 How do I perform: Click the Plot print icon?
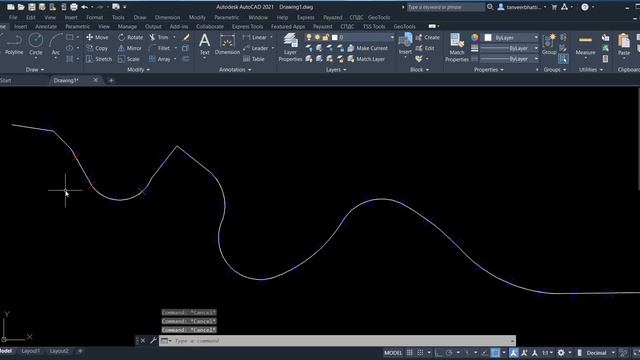(x=74, y=7)
